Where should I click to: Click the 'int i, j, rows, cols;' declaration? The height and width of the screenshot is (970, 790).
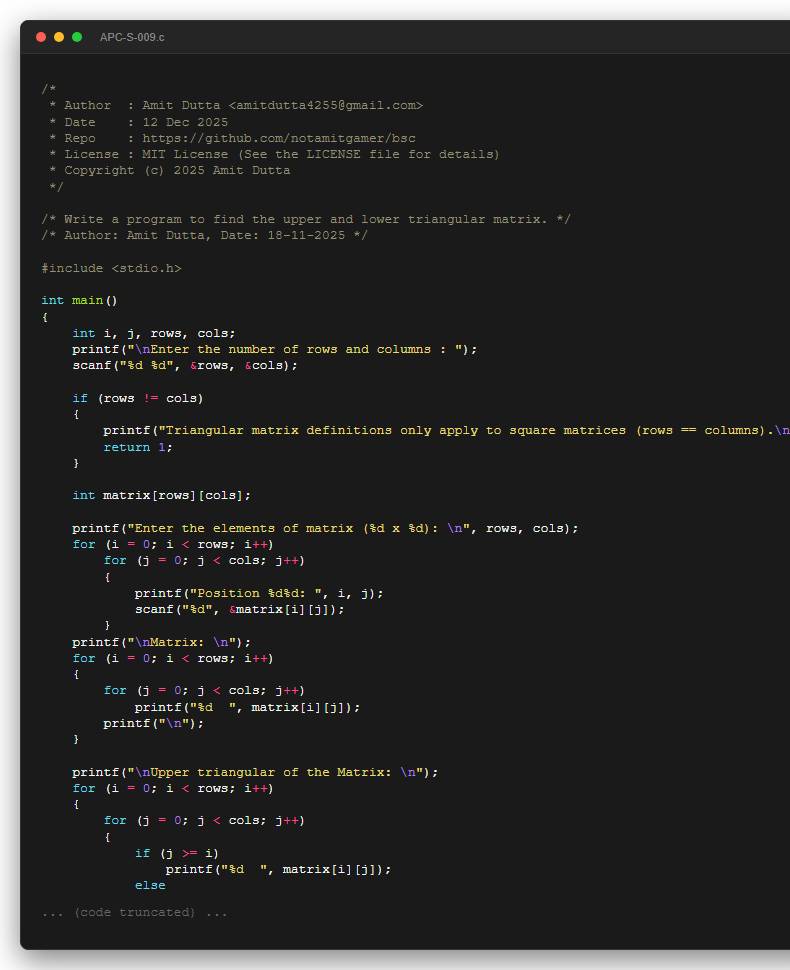tap(154, 333)
